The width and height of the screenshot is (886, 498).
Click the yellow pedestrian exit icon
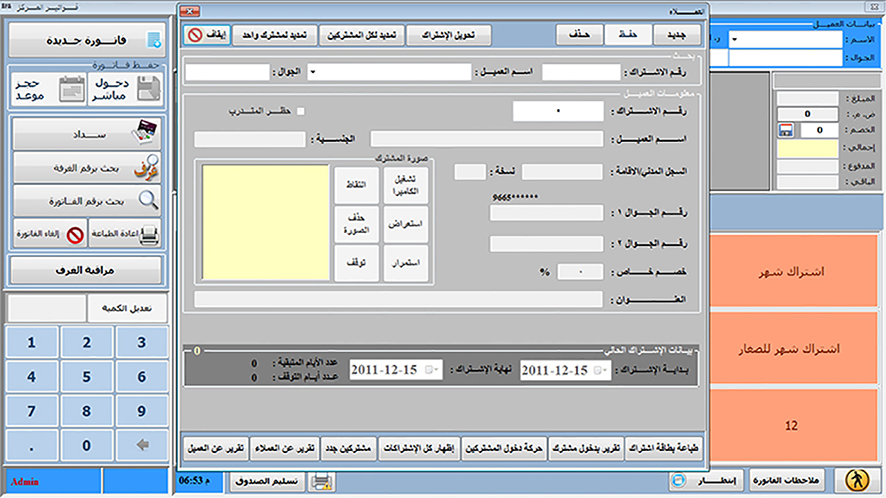click(857, 480)
